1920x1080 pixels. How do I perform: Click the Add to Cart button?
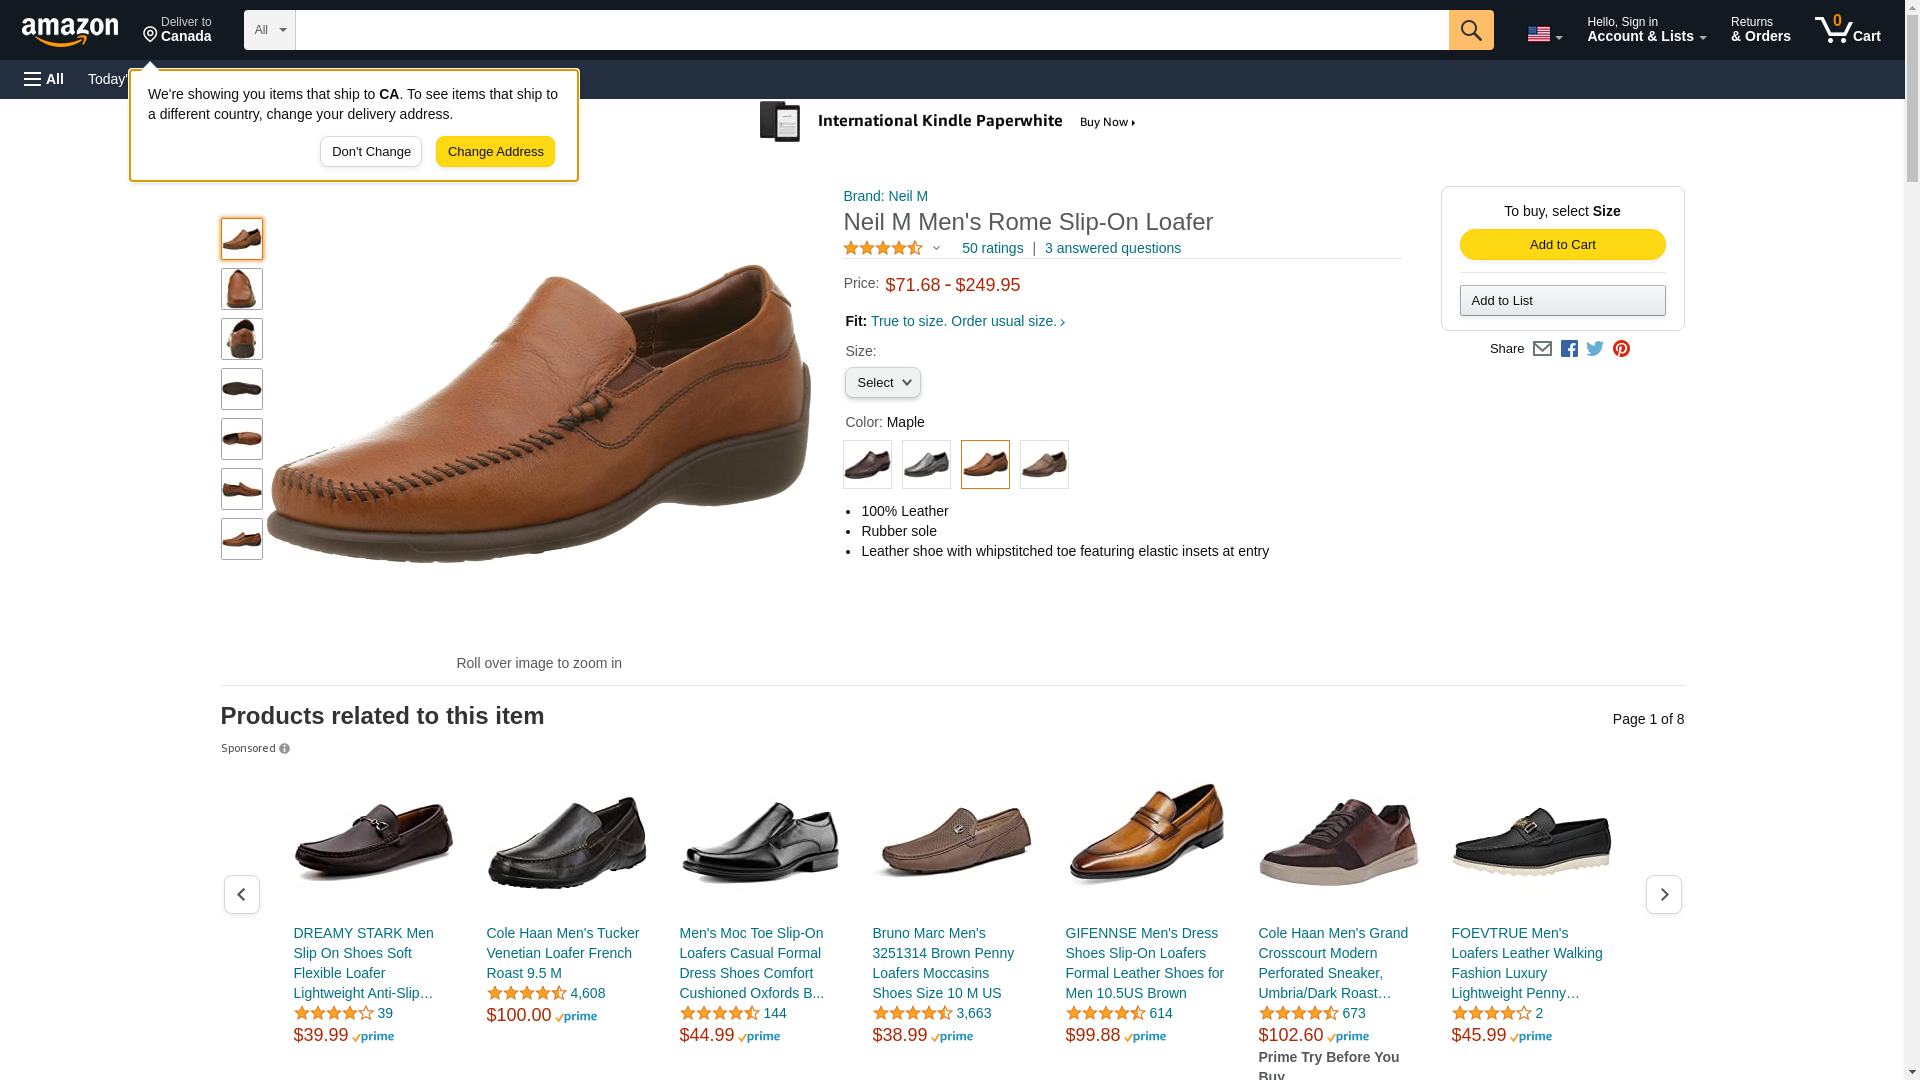coord(1562,245)
